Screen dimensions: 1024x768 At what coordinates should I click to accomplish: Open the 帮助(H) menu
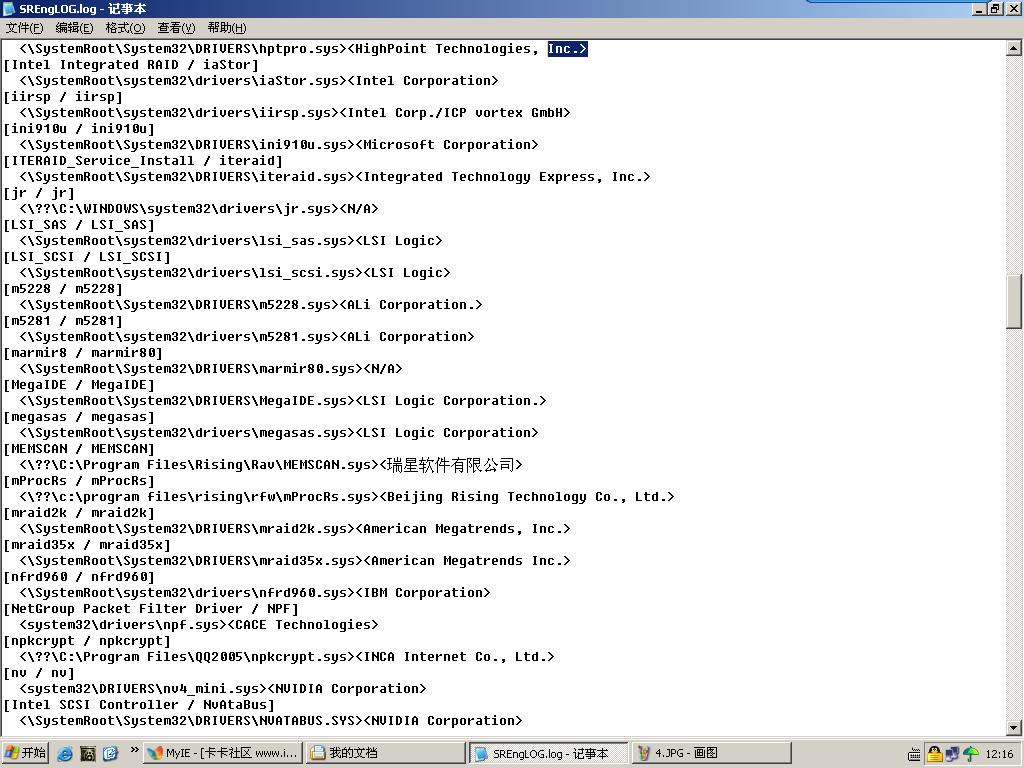[227, 27]
